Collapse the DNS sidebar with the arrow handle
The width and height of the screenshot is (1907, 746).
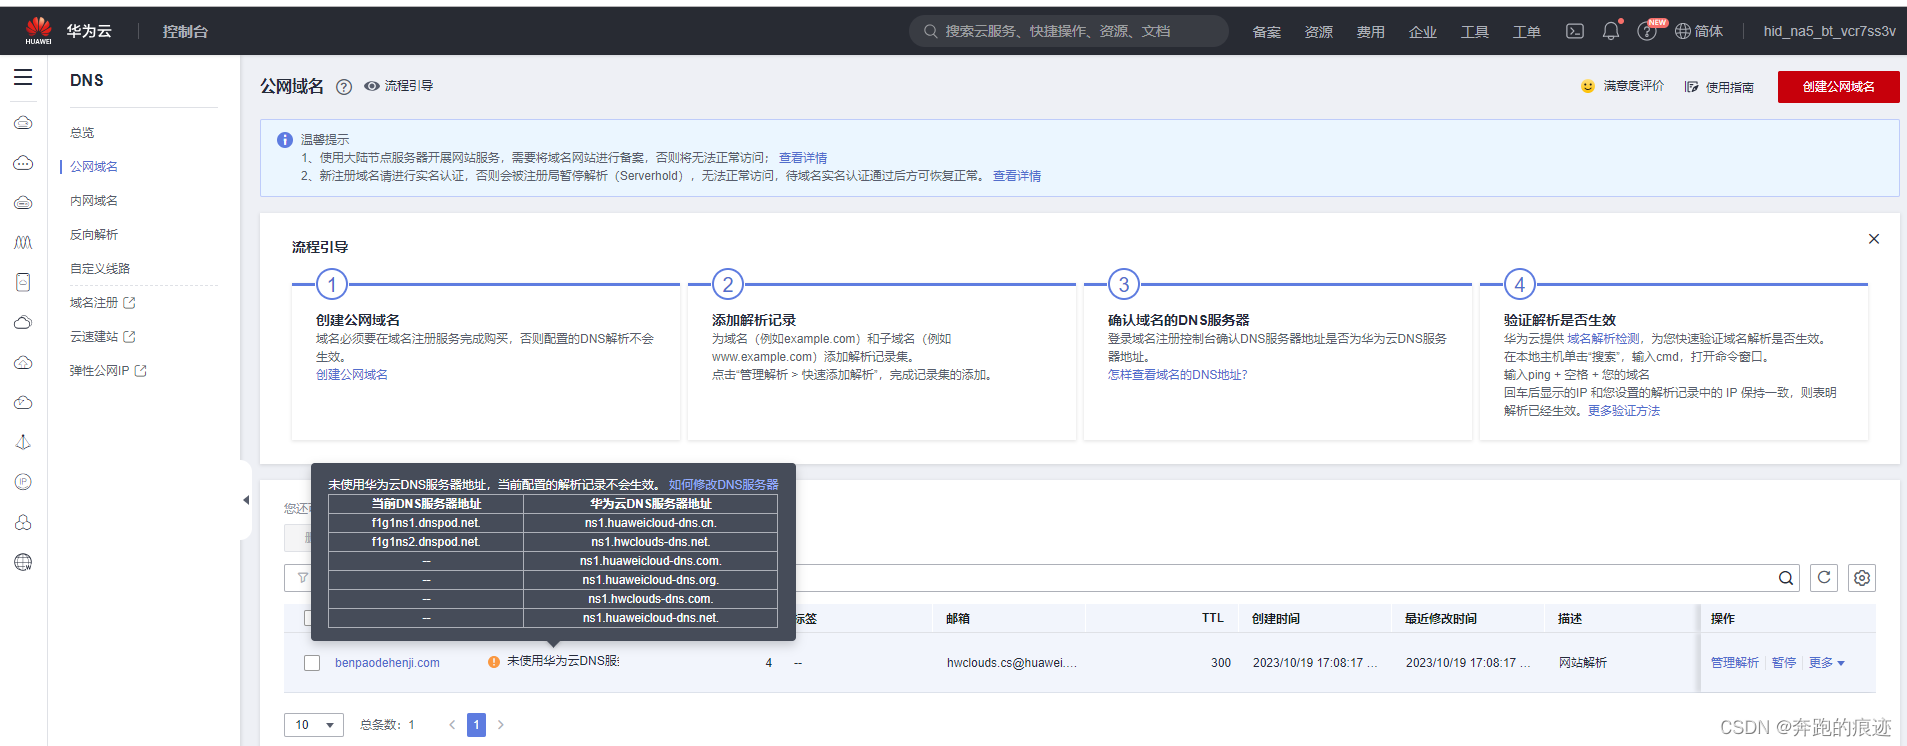[x=246, y=500]
